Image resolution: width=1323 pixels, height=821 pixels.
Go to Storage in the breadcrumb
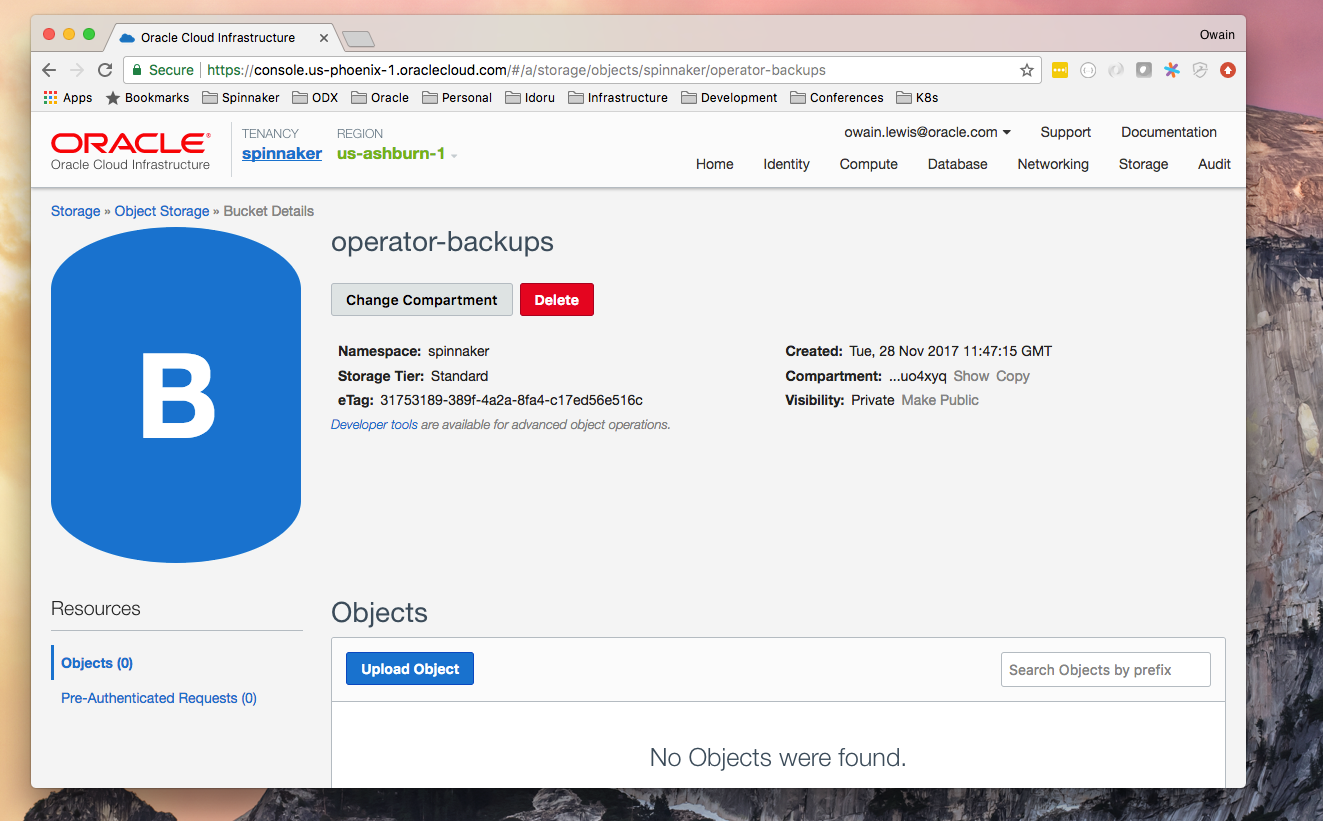pyautogui.click(x=76, y=211)
